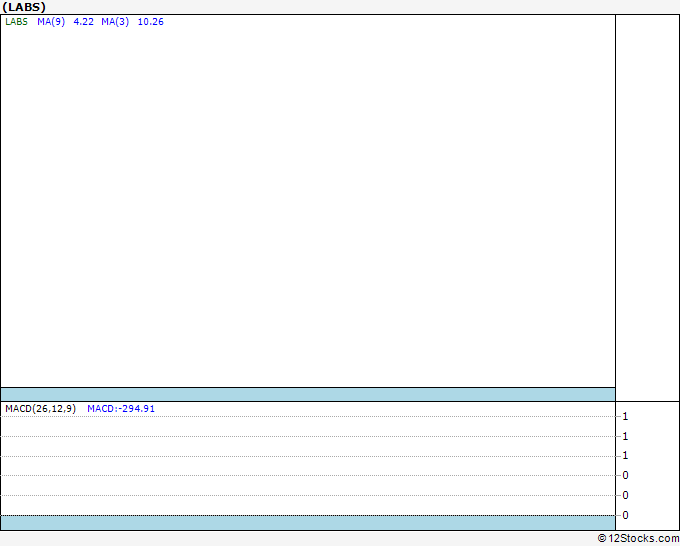Click the MA(9) indicator label
Image resolution: width=680 pixels, height=546 pixels.
pos(51,22)
